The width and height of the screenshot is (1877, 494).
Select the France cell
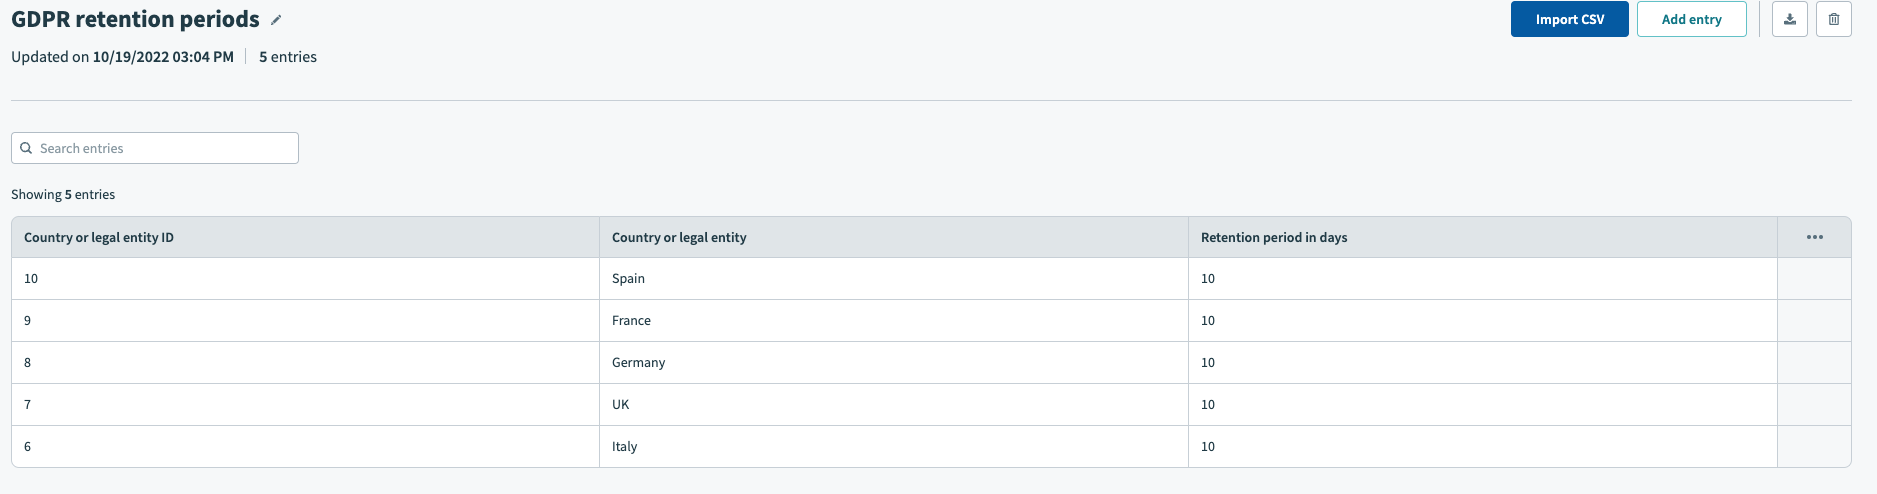point(631,321)
